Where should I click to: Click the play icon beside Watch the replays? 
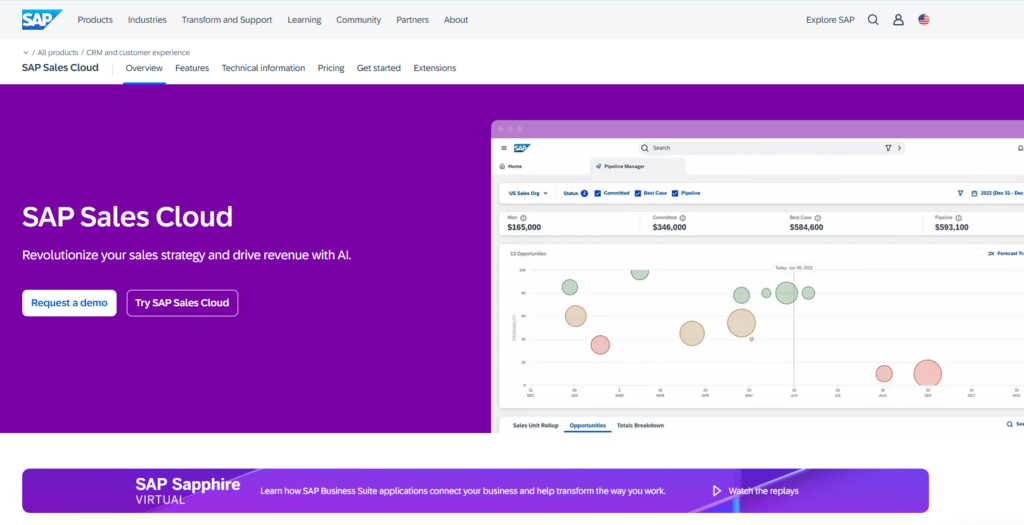point(716,490)
